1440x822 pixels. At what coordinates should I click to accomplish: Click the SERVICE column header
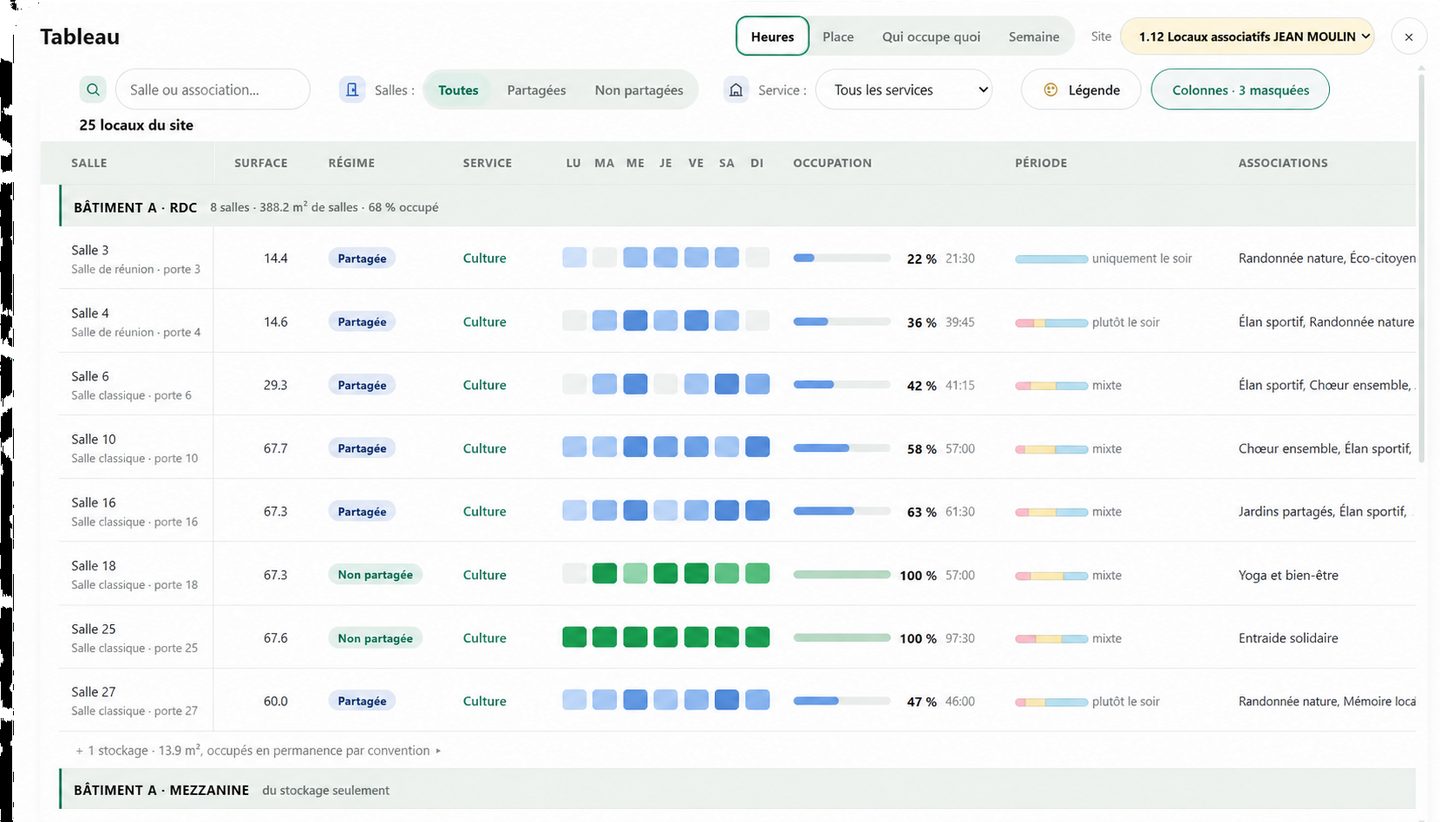click(x=487, y=163)
